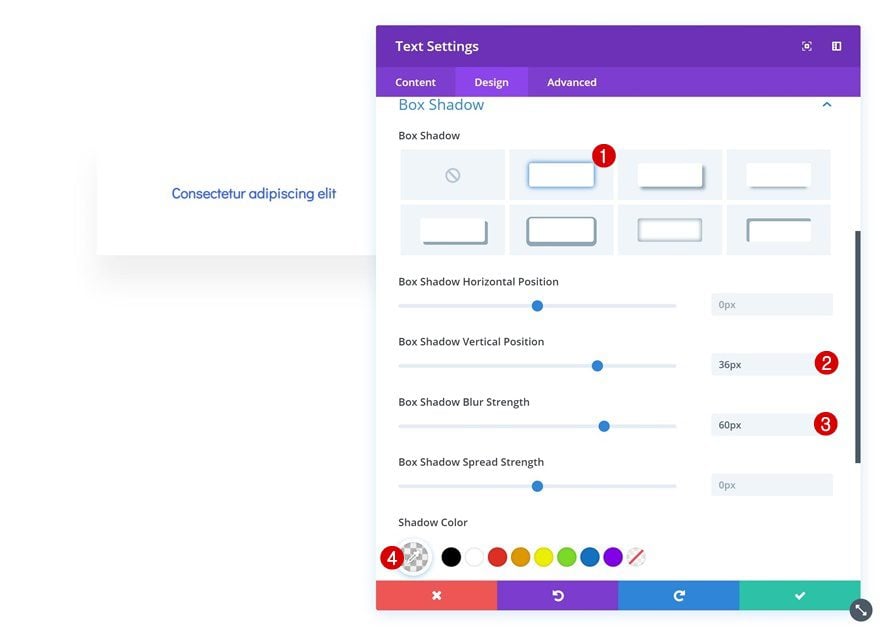Select the black shadow color swatch

coord(451,557)
